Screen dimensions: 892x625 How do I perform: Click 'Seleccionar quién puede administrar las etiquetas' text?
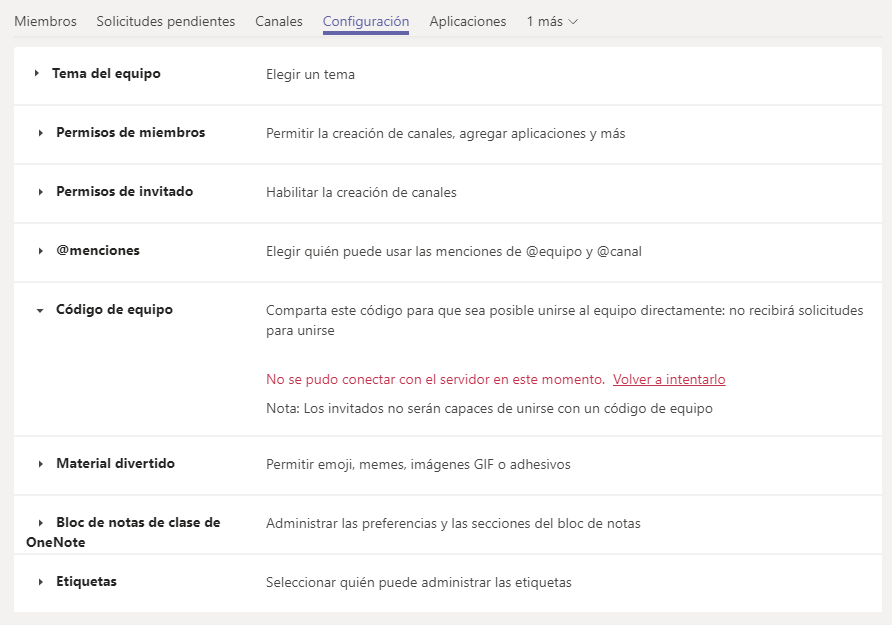[419, 583]
